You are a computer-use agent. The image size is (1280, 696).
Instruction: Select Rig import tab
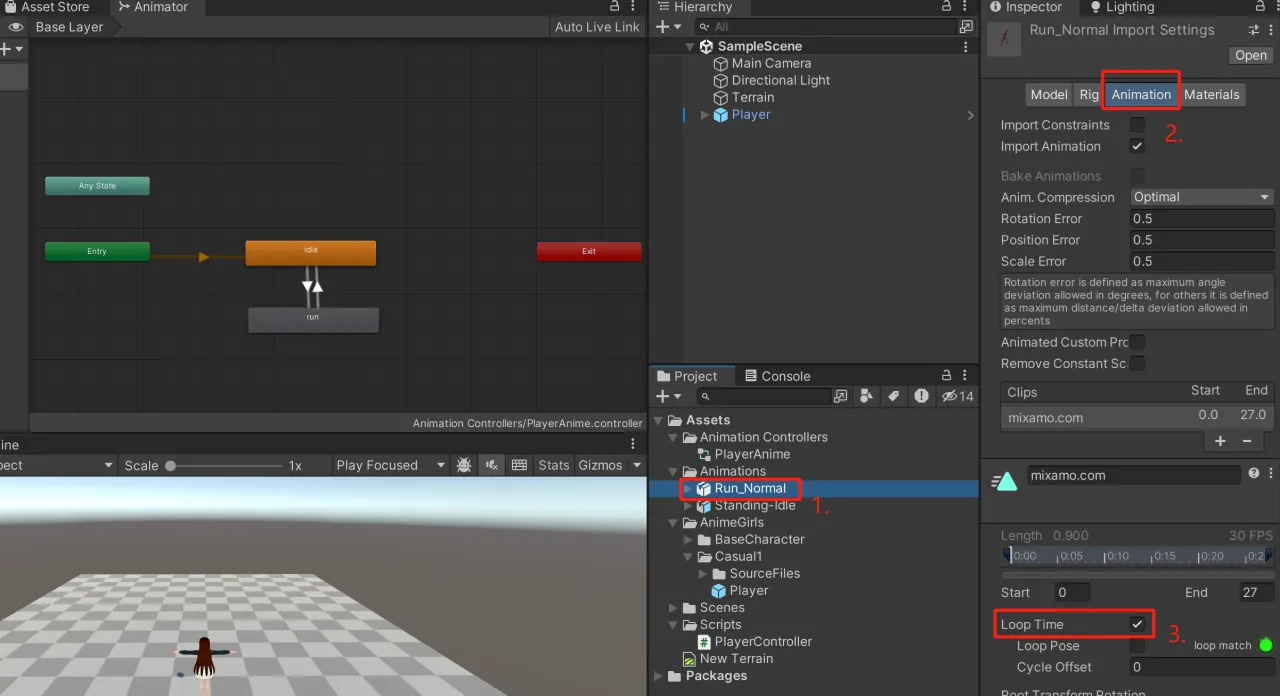click(1089, 94)
